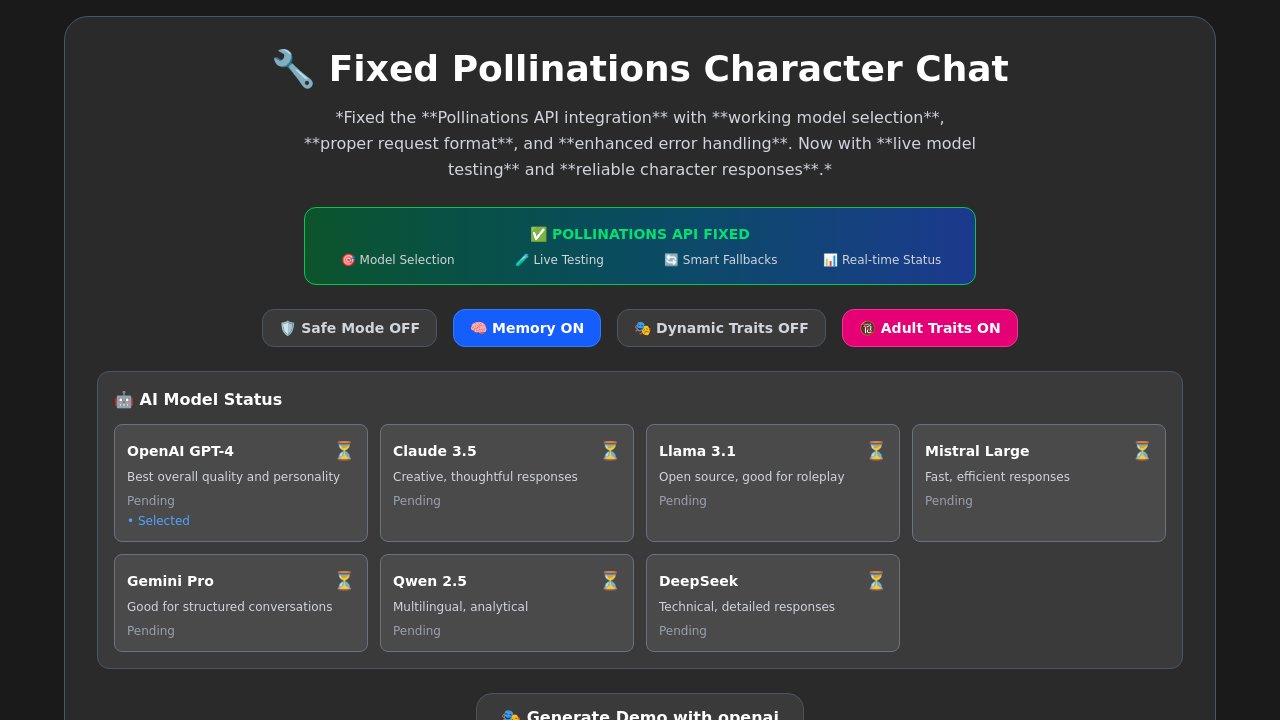1280x720 pixels.
Task: Click the 'Model Selection' label
Action: 407,260
